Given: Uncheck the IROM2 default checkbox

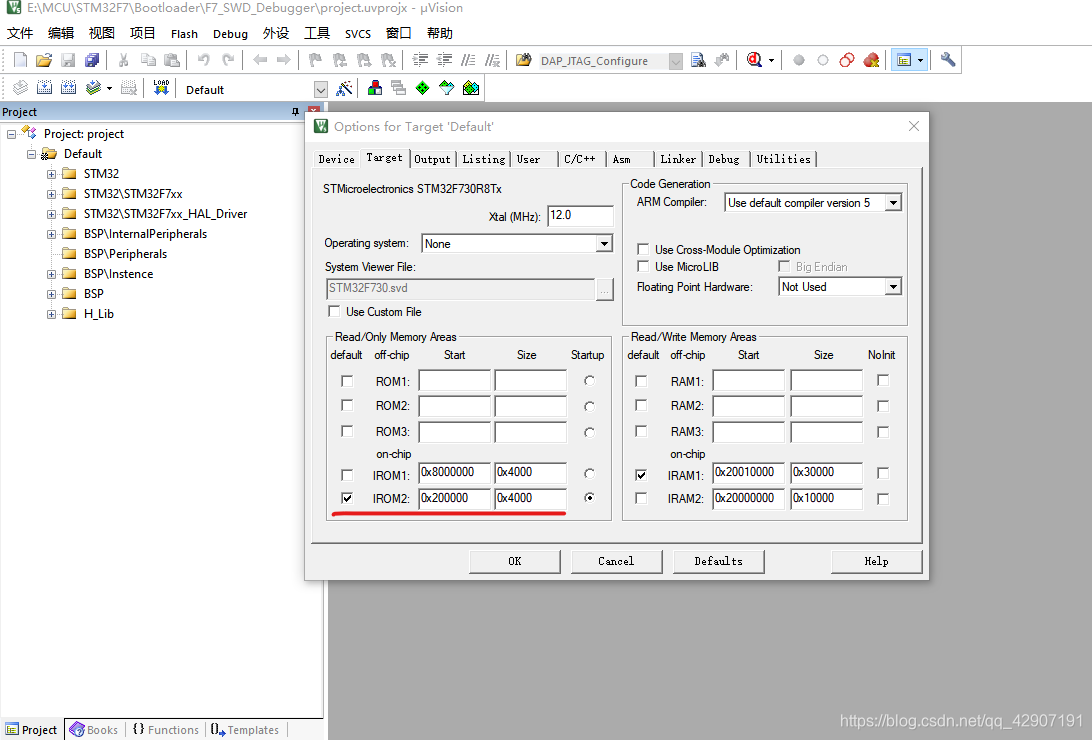Looking at the screenshot, I should pyautogui.click(x=347, y=498).
